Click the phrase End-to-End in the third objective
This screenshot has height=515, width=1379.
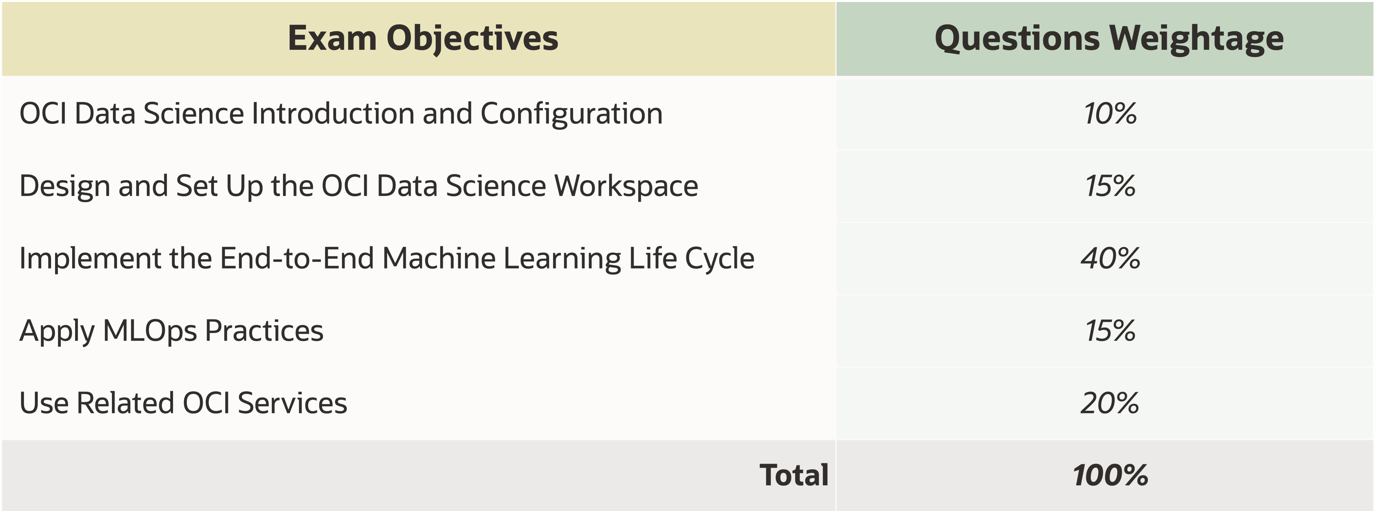pos(298,258)
